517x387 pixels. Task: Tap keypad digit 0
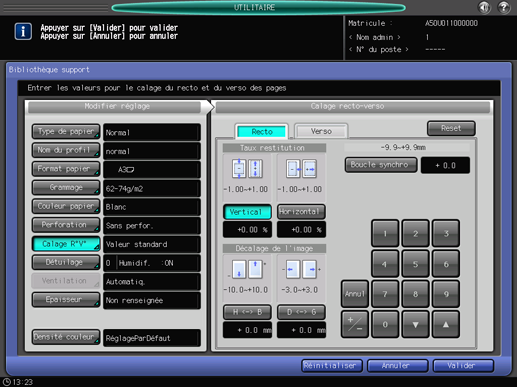(385, 324)
